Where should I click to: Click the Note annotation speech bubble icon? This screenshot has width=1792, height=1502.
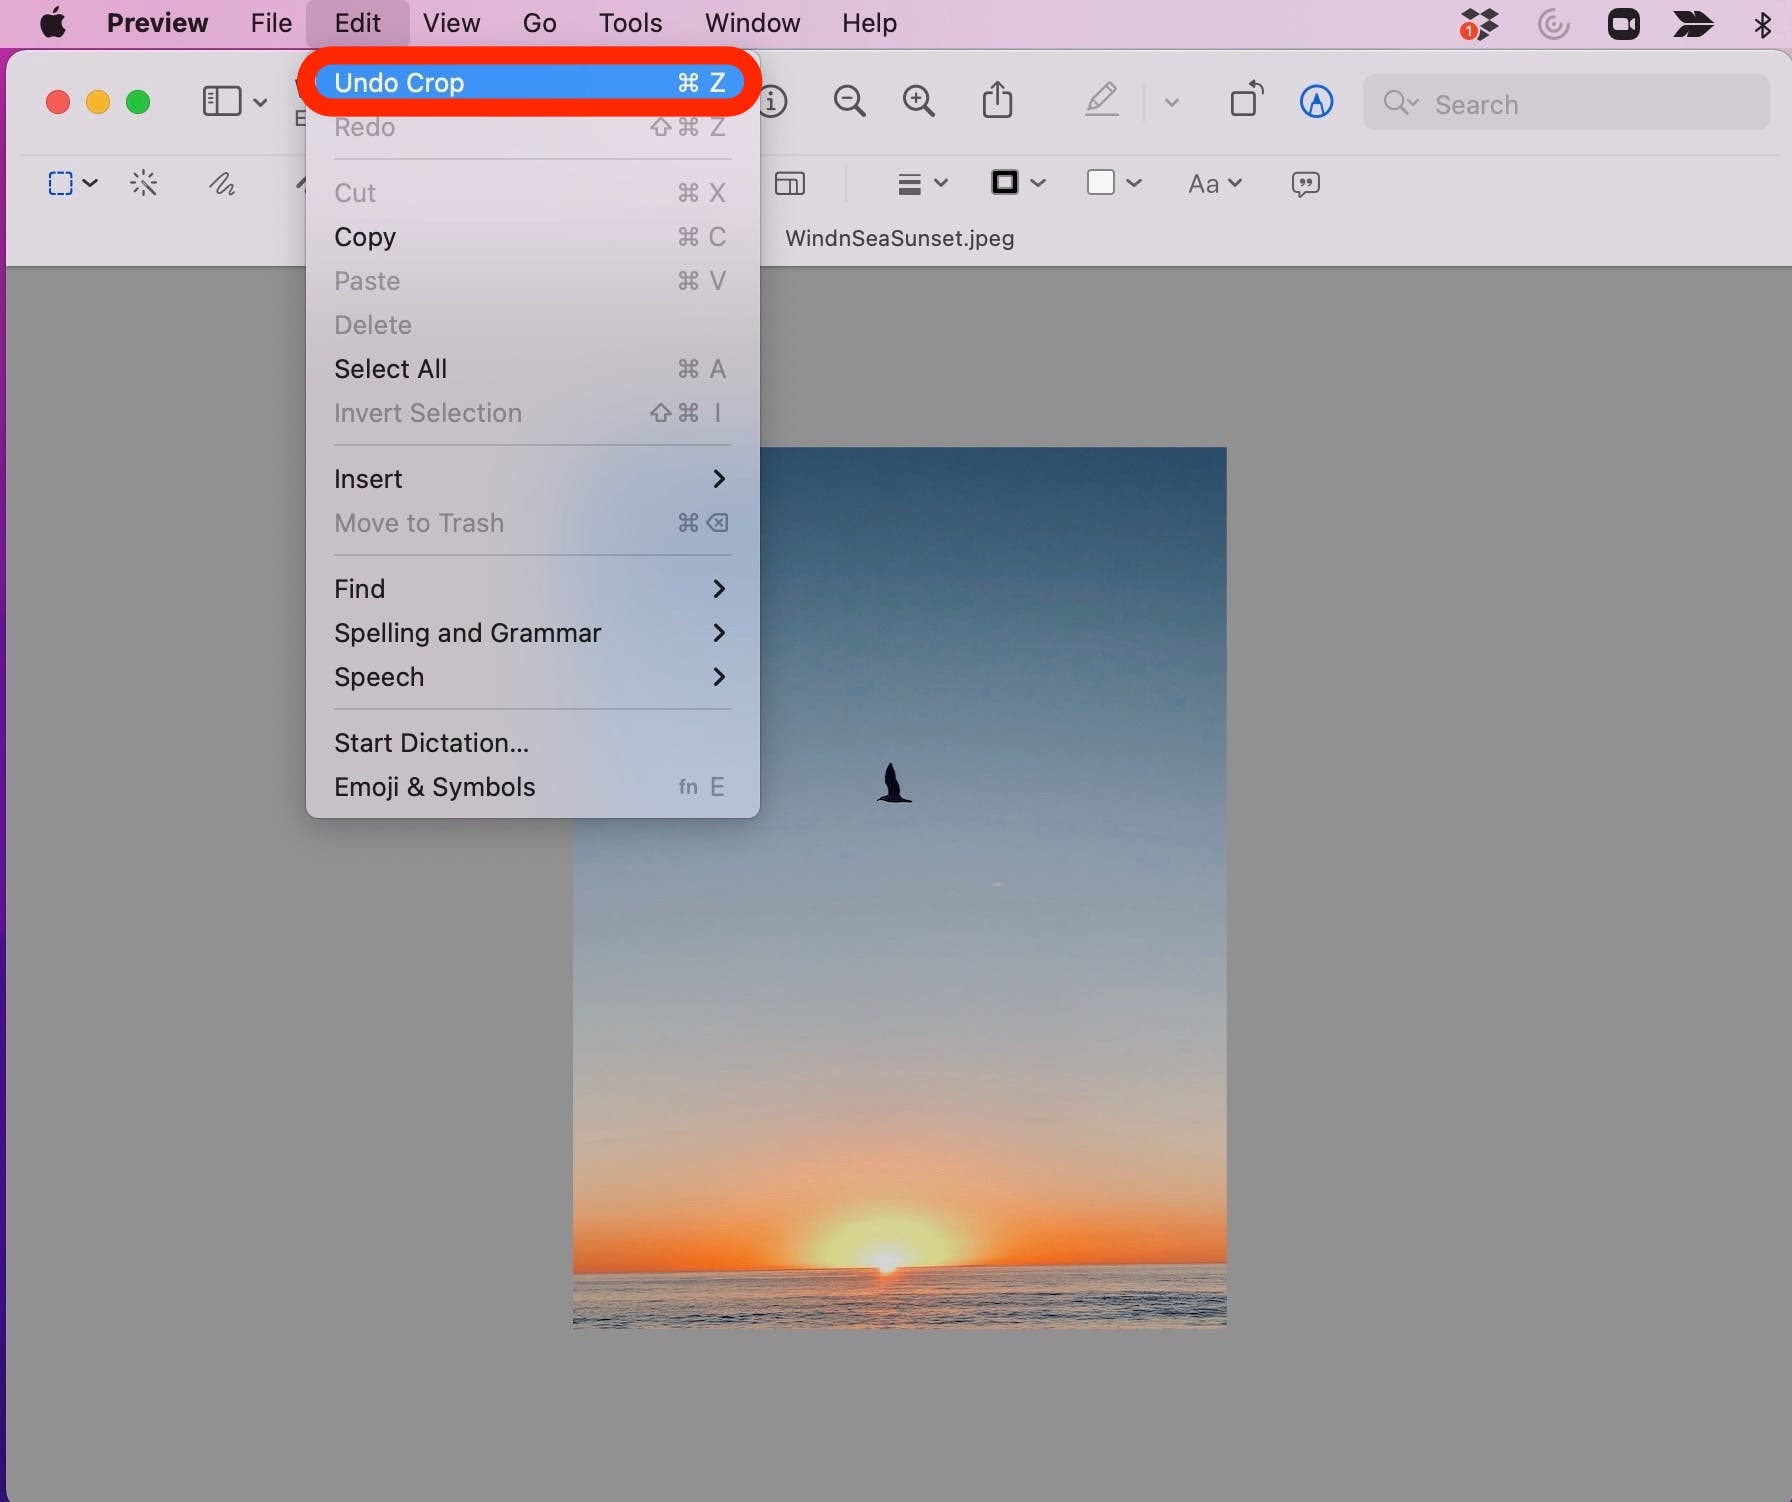1305,183
